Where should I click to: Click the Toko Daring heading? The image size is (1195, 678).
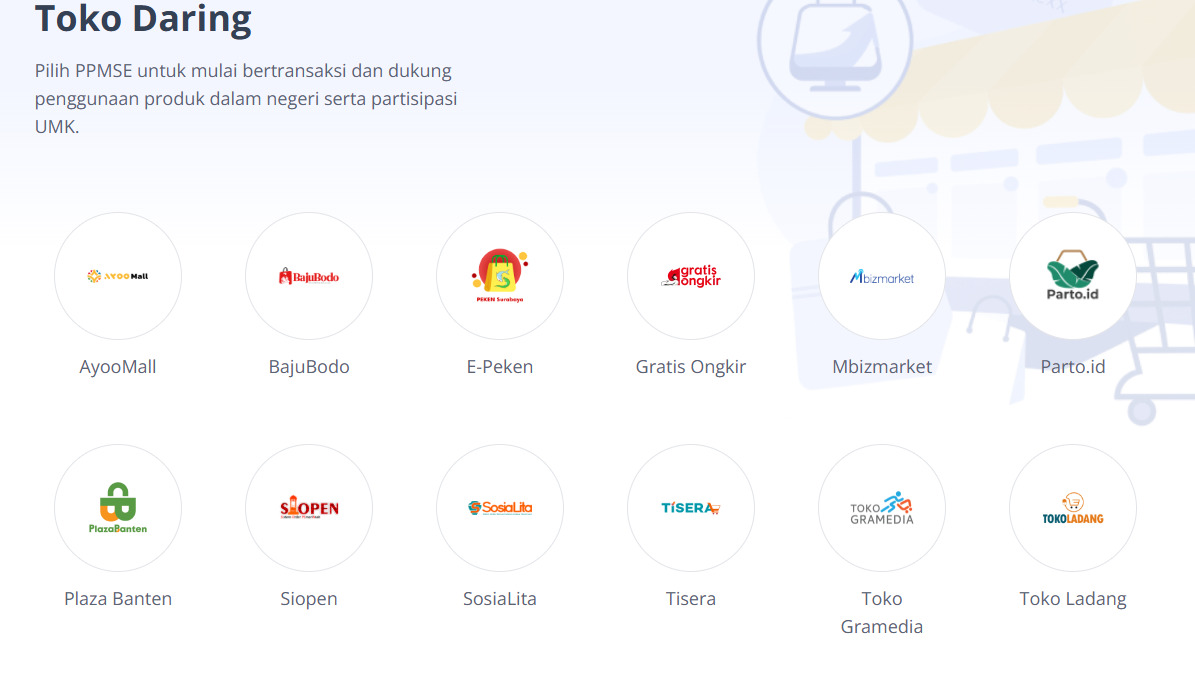point(143,18)
